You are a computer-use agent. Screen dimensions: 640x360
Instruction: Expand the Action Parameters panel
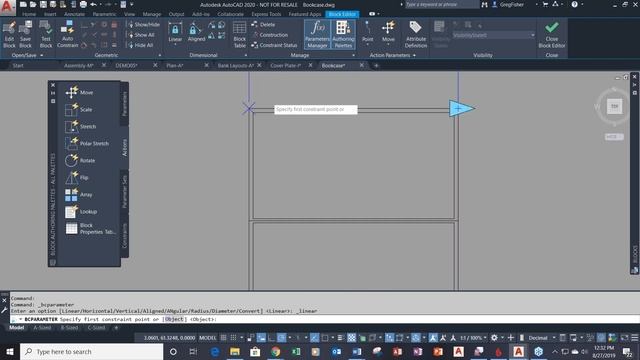392,55
